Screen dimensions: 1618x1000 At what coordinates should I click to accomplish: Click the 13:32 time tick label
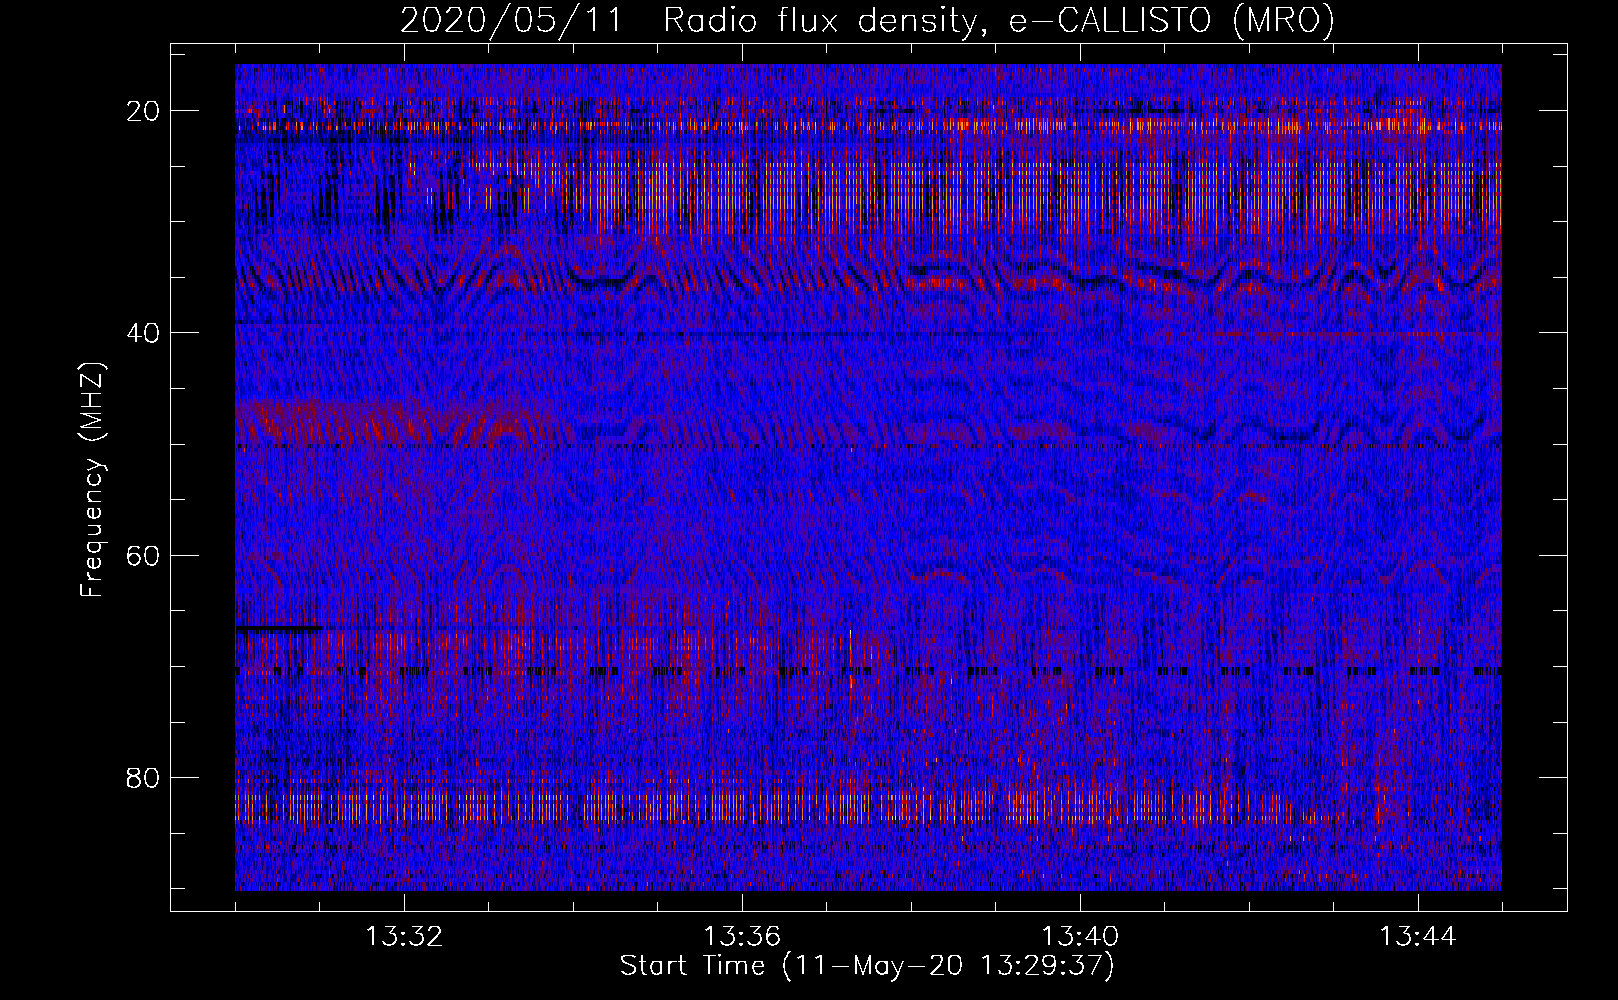click(x=404, y=937)
